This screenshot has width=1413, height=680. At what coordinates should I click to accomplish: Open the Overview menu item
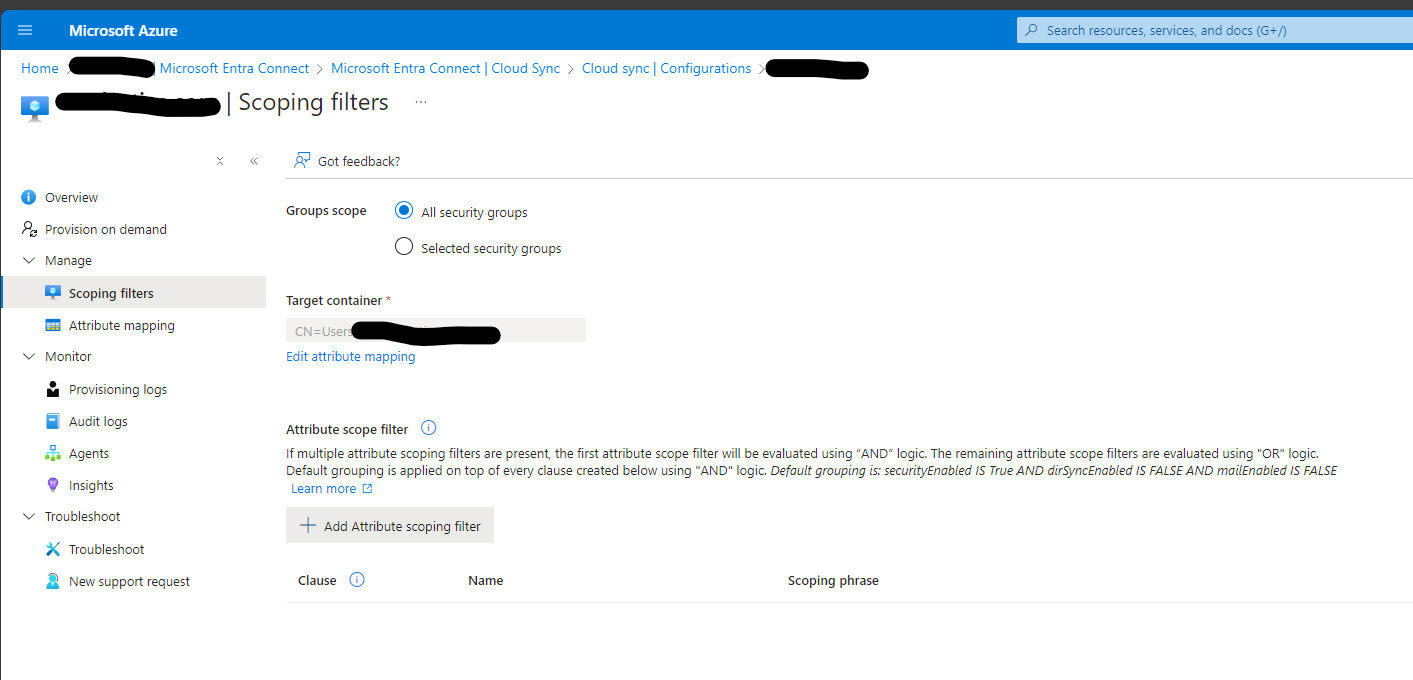(71, 198)
